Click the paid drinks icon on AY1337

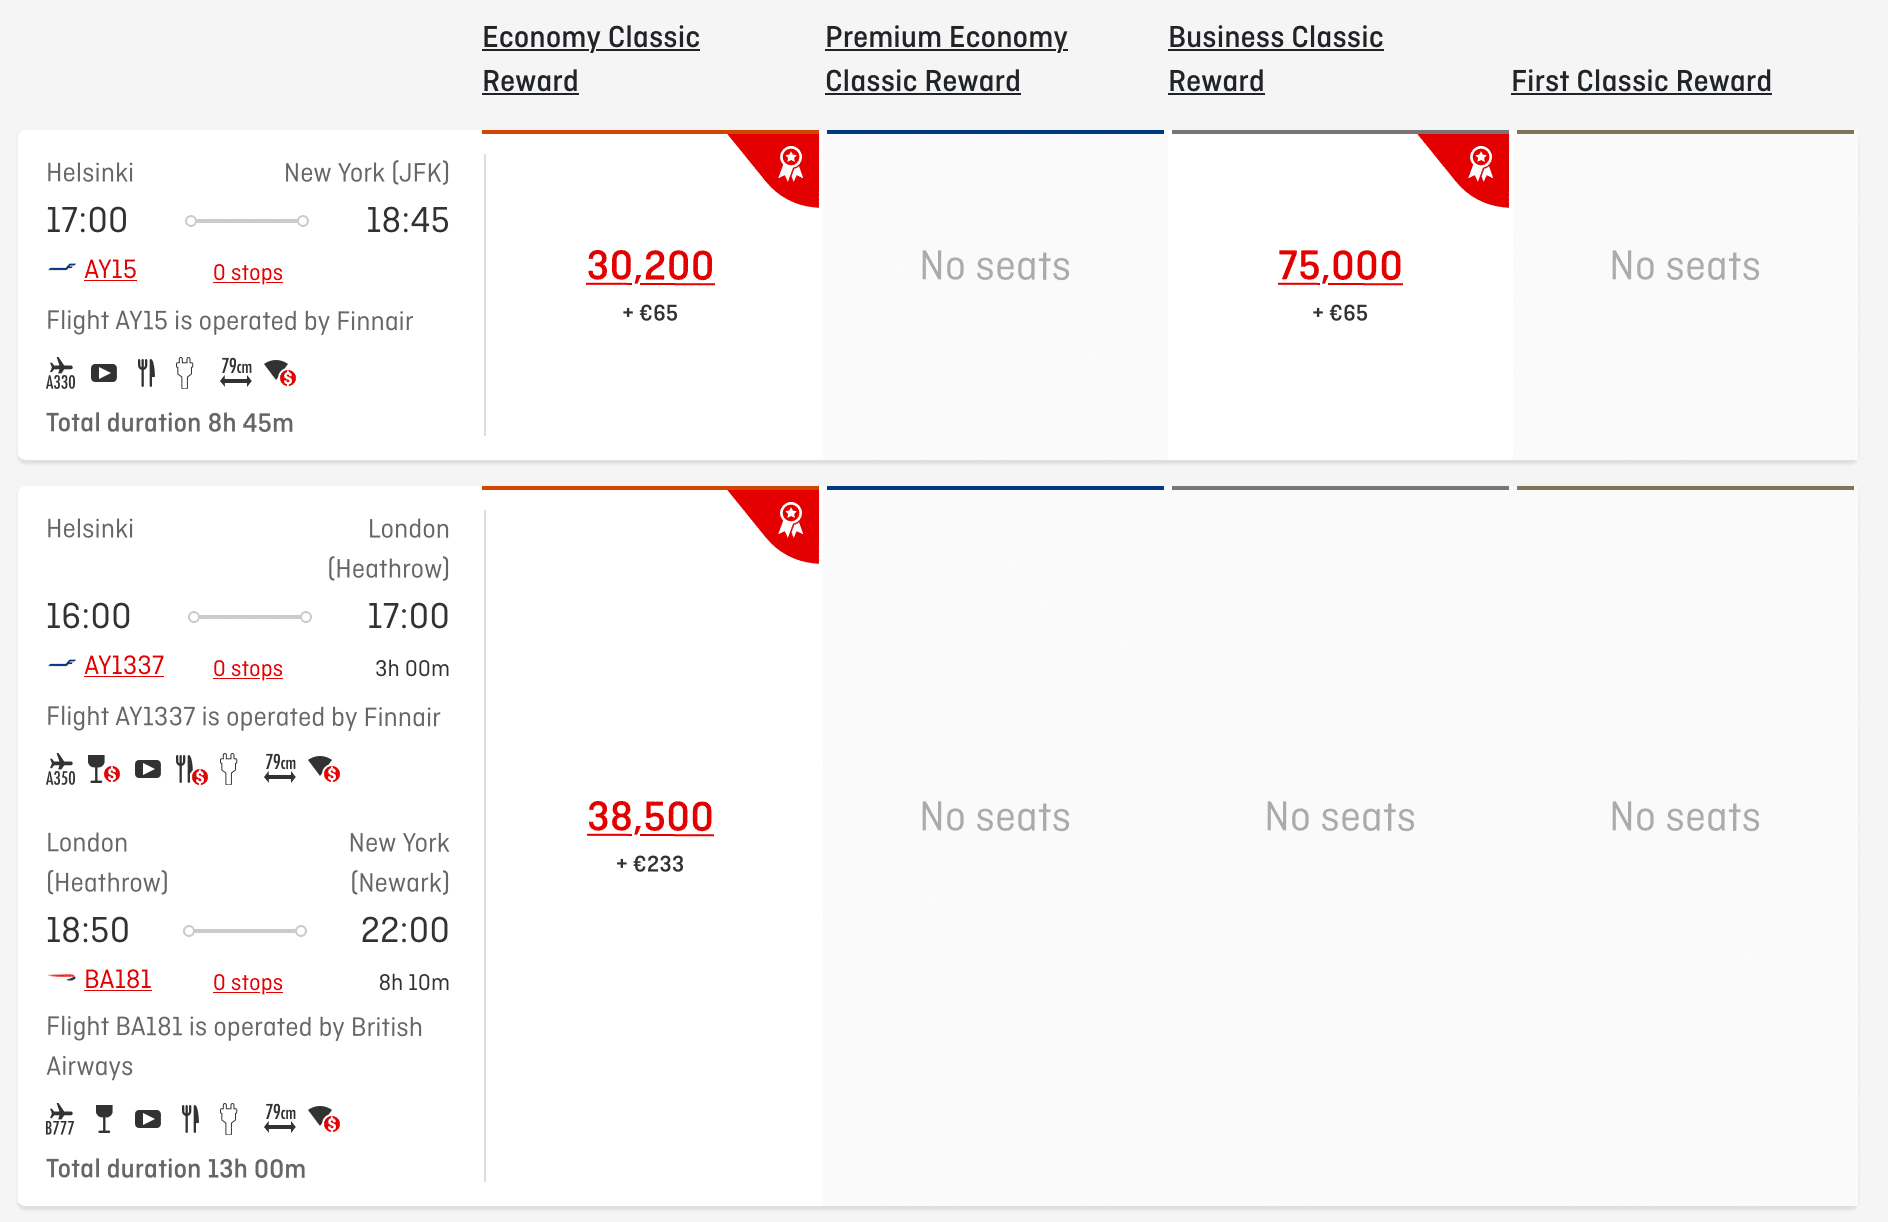(103, 769)
